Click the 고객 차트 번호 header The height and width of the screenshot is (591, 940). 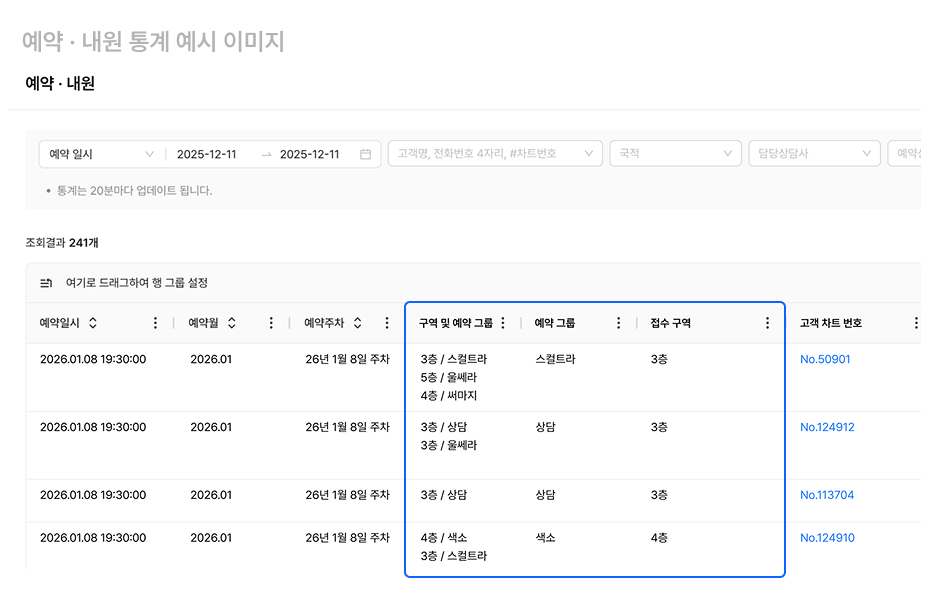tap(830, 323)
